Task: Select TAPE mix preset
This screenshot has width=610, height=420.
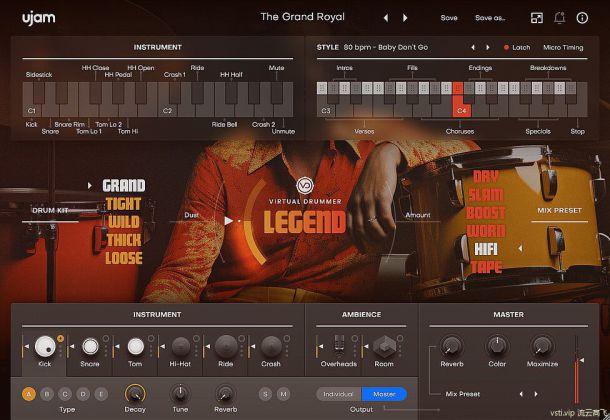Action: coord(486,267)
